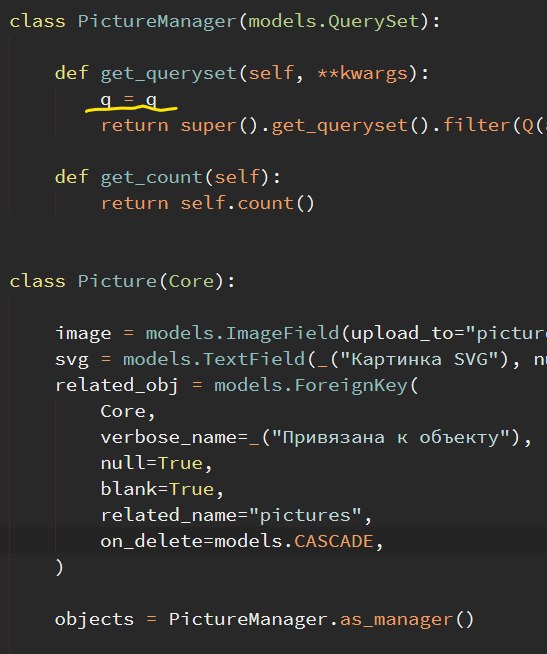Viewport: 547px width, 654px height.
Task: Click the "Привязана к объекту" string
Action: 391,438
